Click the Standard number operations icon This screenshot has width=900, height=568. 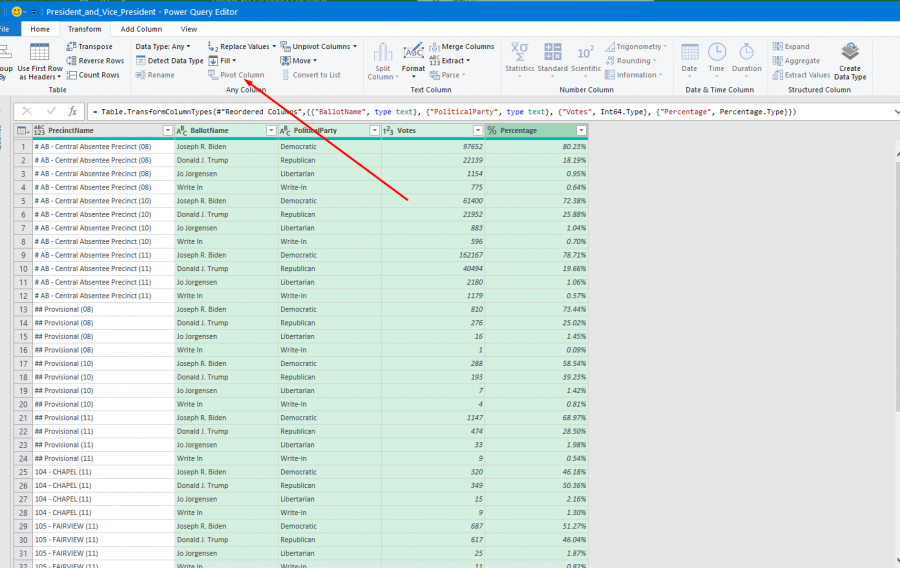pos(553,52)
